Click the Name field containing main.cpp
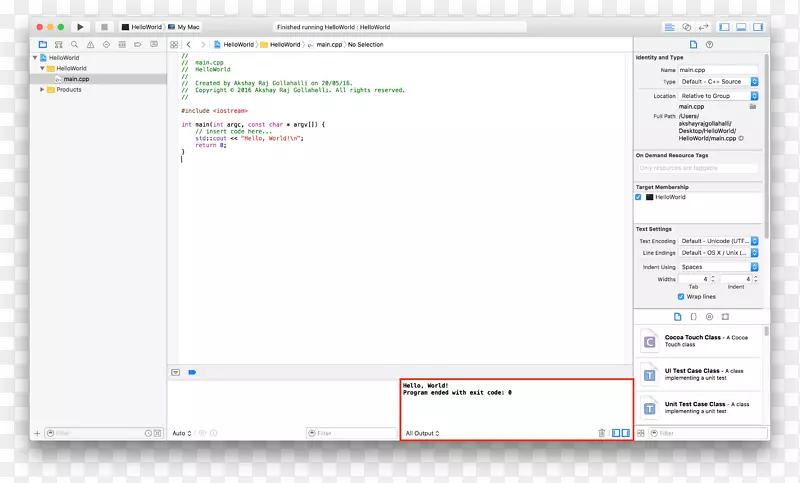 click(x=718, y=70)
